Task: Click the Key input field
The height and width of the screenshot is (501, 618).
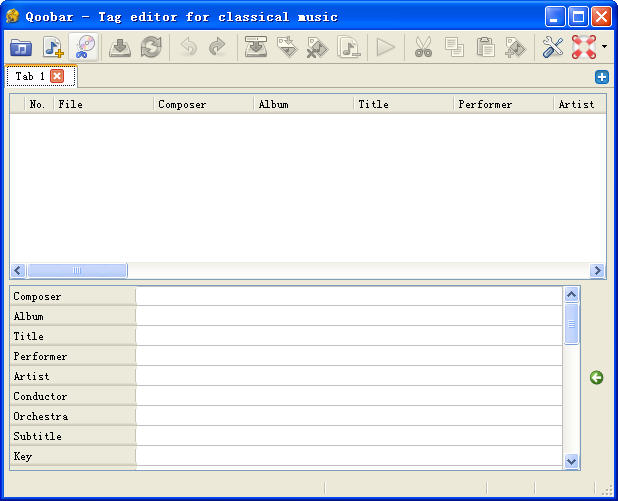Action: (349, 456)
